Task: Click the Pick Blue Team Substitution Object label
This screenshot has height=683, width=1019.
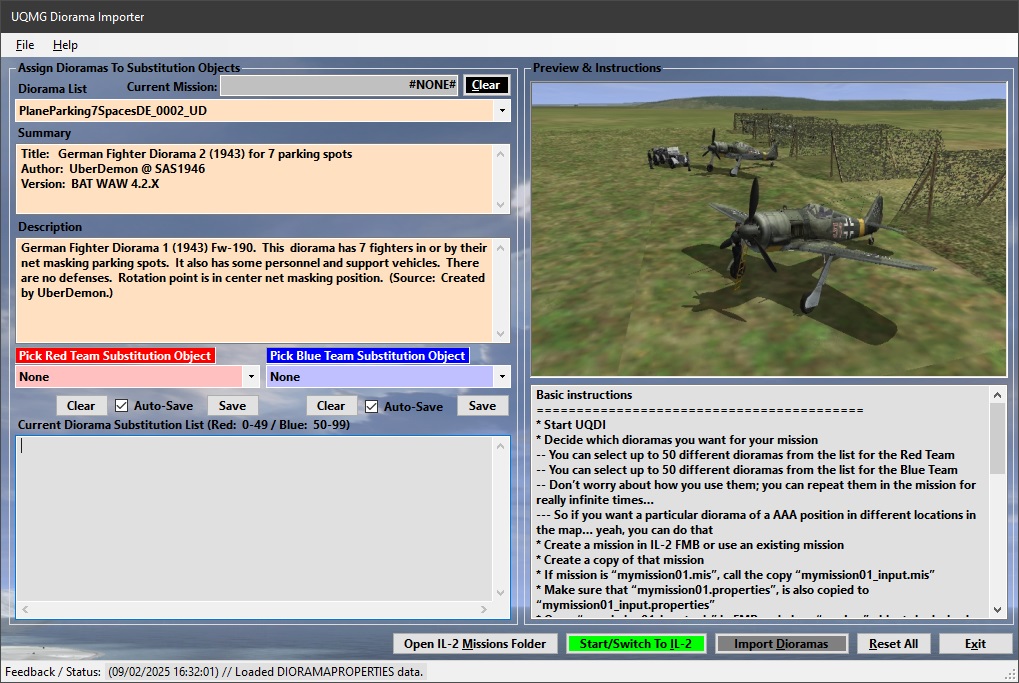Action: [368, 355]
